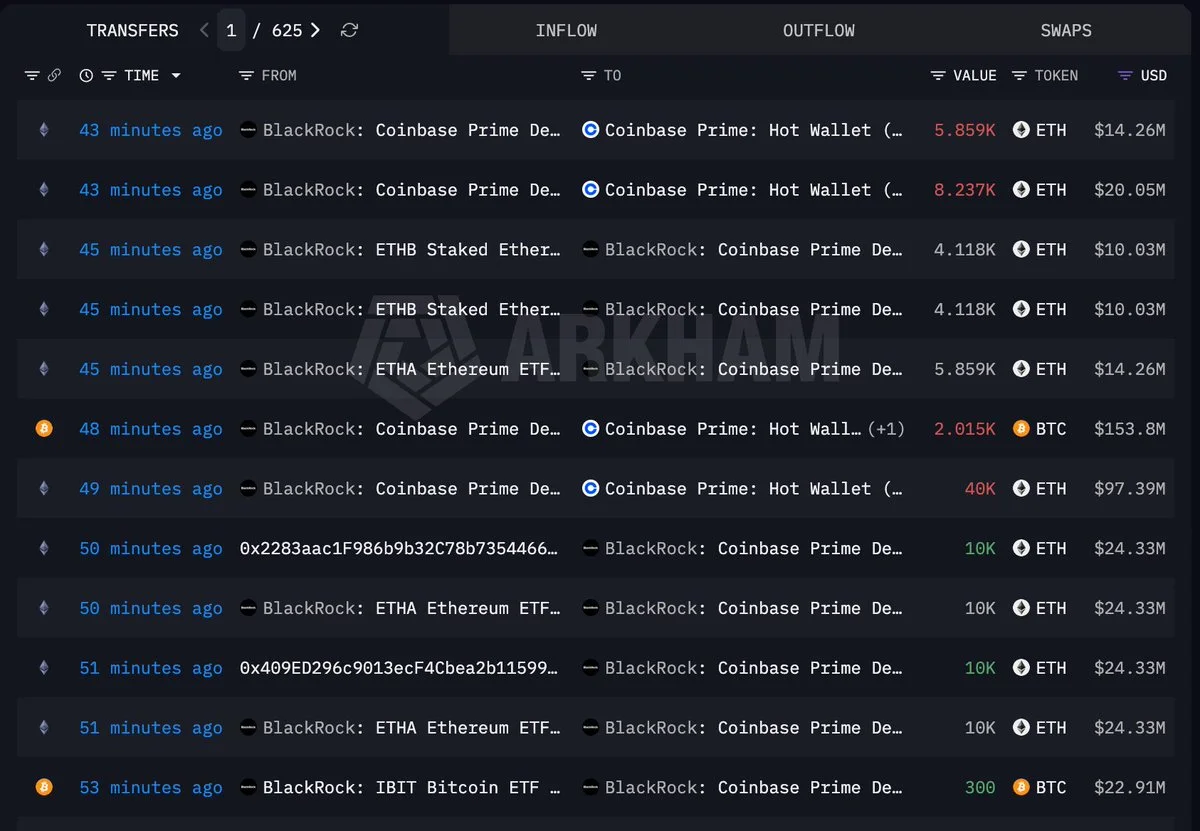Viewport: 1200px width, 831px height.
Task: Click the page number 1 field
Action: point(231,30)
